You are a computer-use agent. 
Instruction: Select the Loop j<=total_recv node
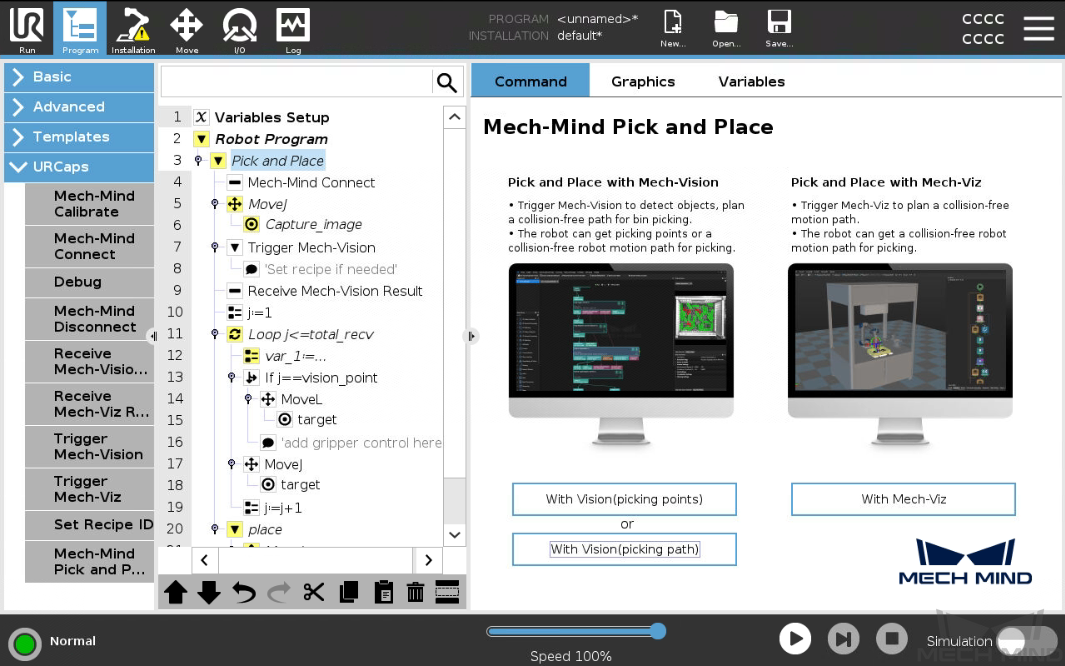(x=310, y=334)
